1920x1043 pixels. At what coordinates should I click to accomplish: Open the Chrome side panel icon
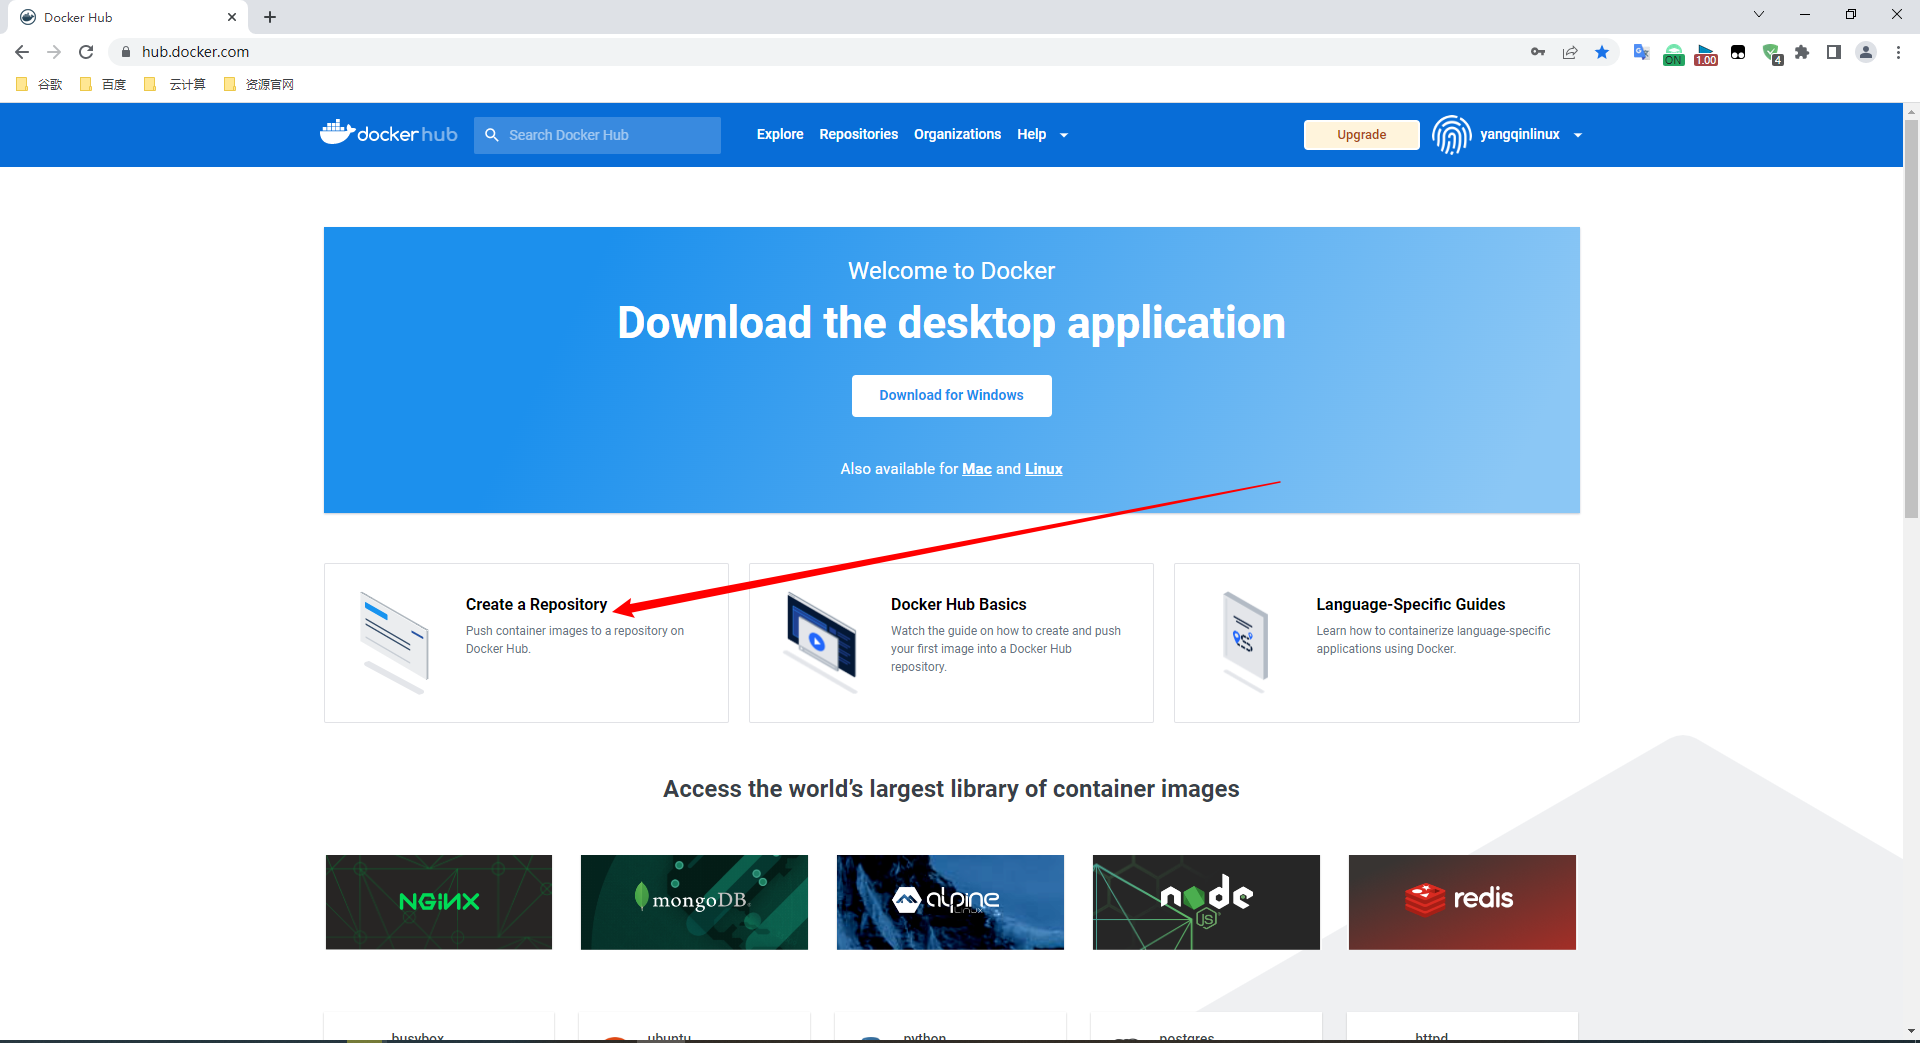(1834, 52)
